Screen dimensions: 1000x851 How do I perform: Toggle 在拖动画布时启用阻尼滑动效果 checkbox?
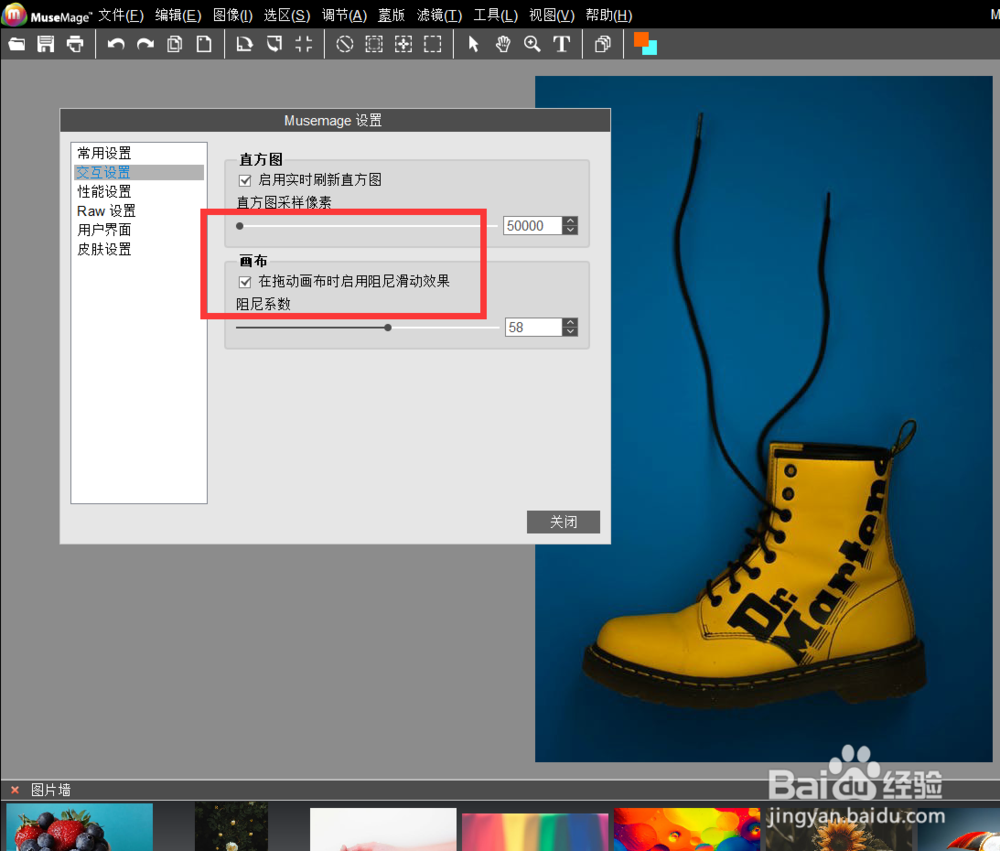(x=245, y=282)
